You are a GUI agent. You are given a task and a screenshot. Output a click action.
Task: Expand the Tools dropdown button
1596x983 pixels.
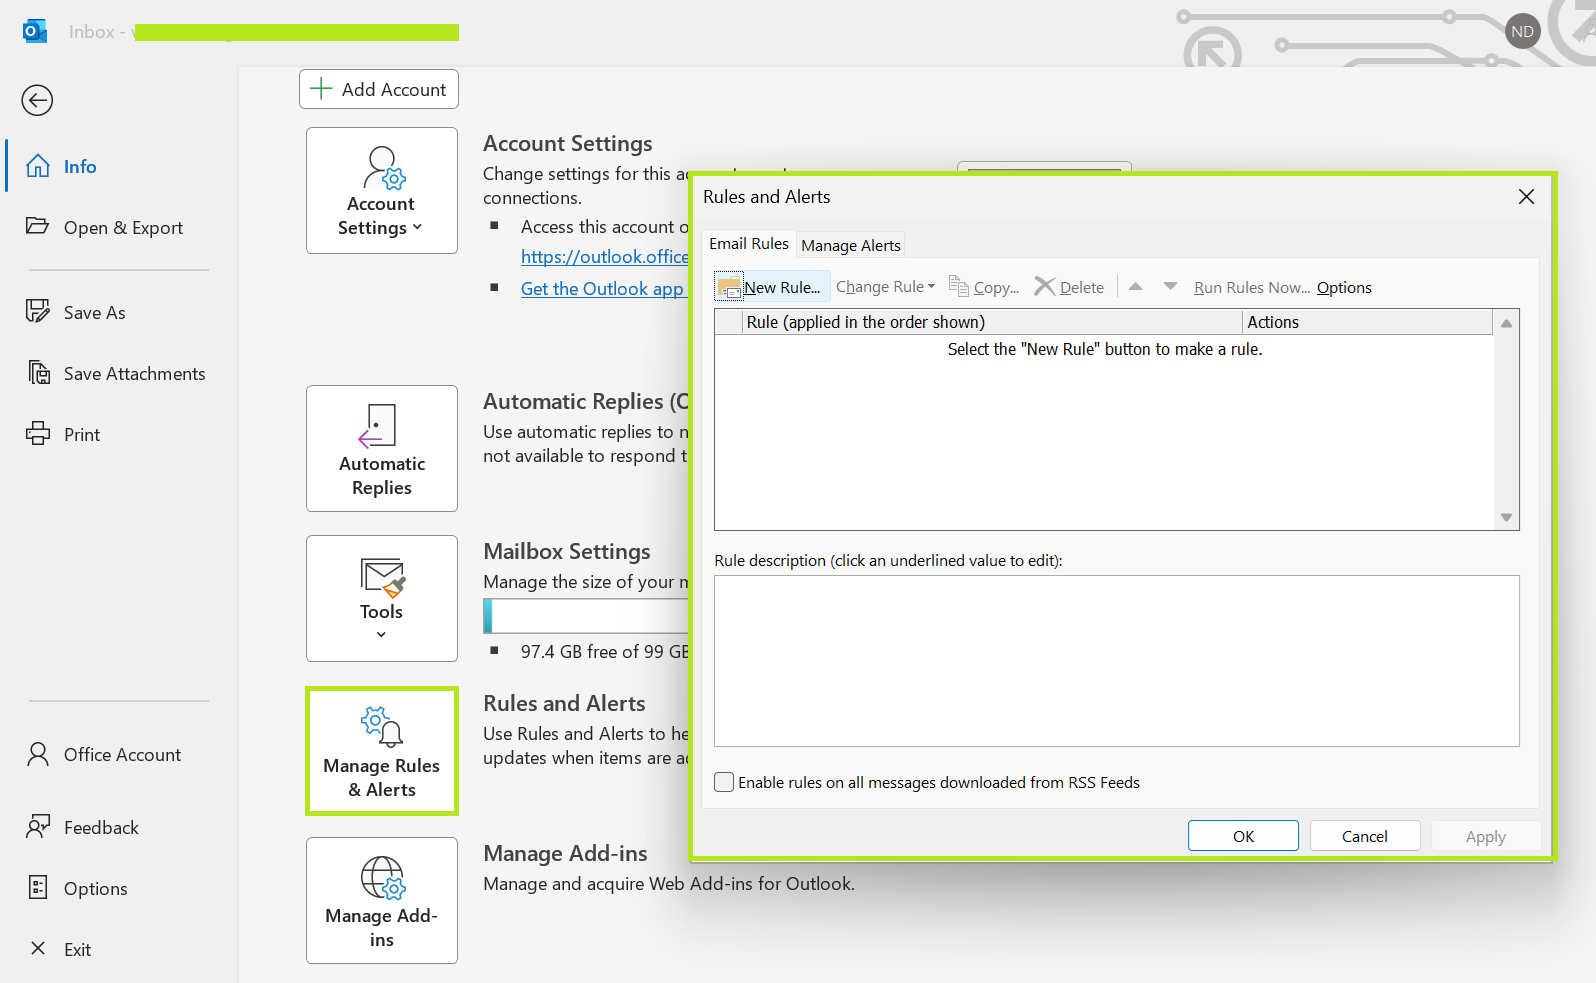tap(382, 598)
